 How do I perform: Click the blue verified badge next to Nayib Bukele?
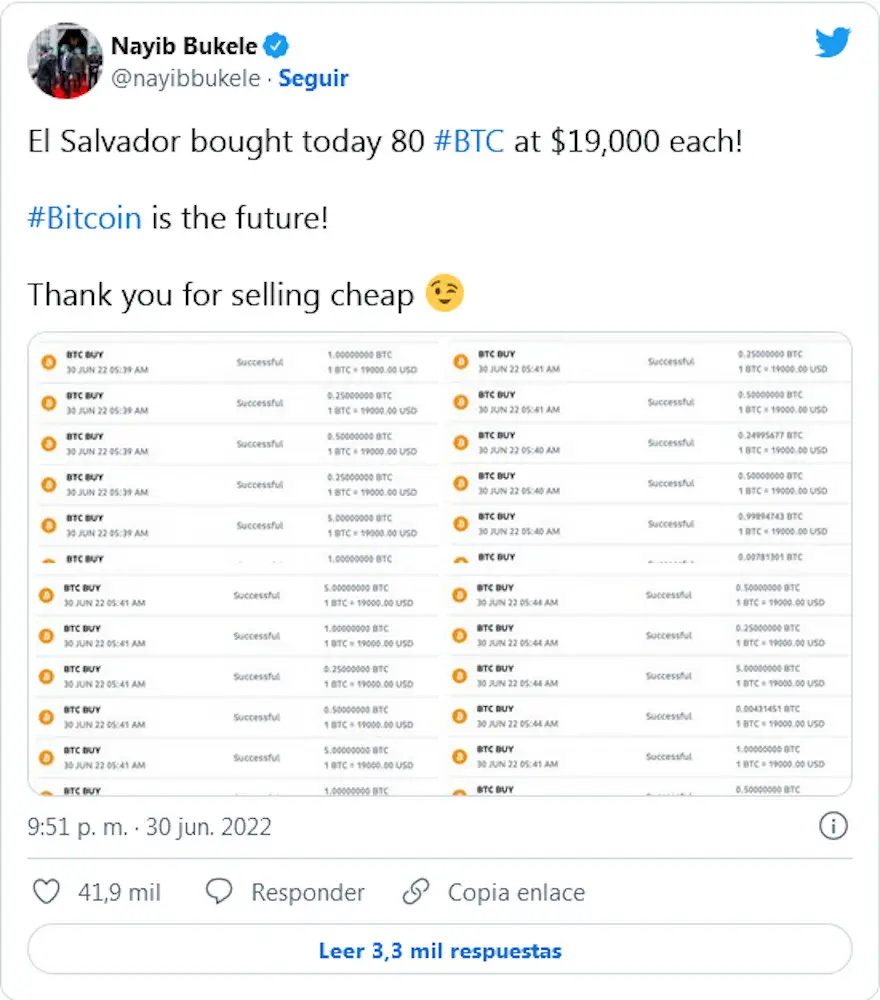tap(274, 45)
